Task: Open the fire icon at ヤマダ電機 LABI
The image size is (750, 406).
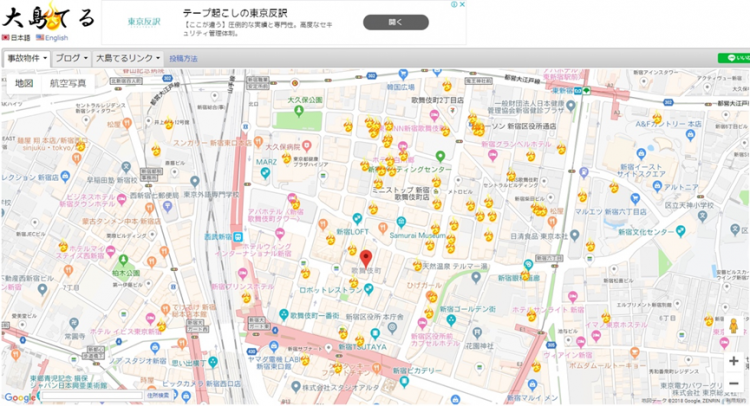Action: pyautogui.click(x=305, y=360)
